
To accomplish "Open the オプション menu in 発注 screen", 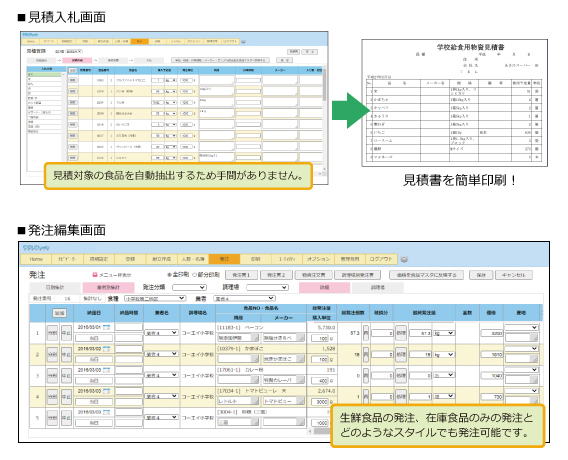I will coord(318,259).
